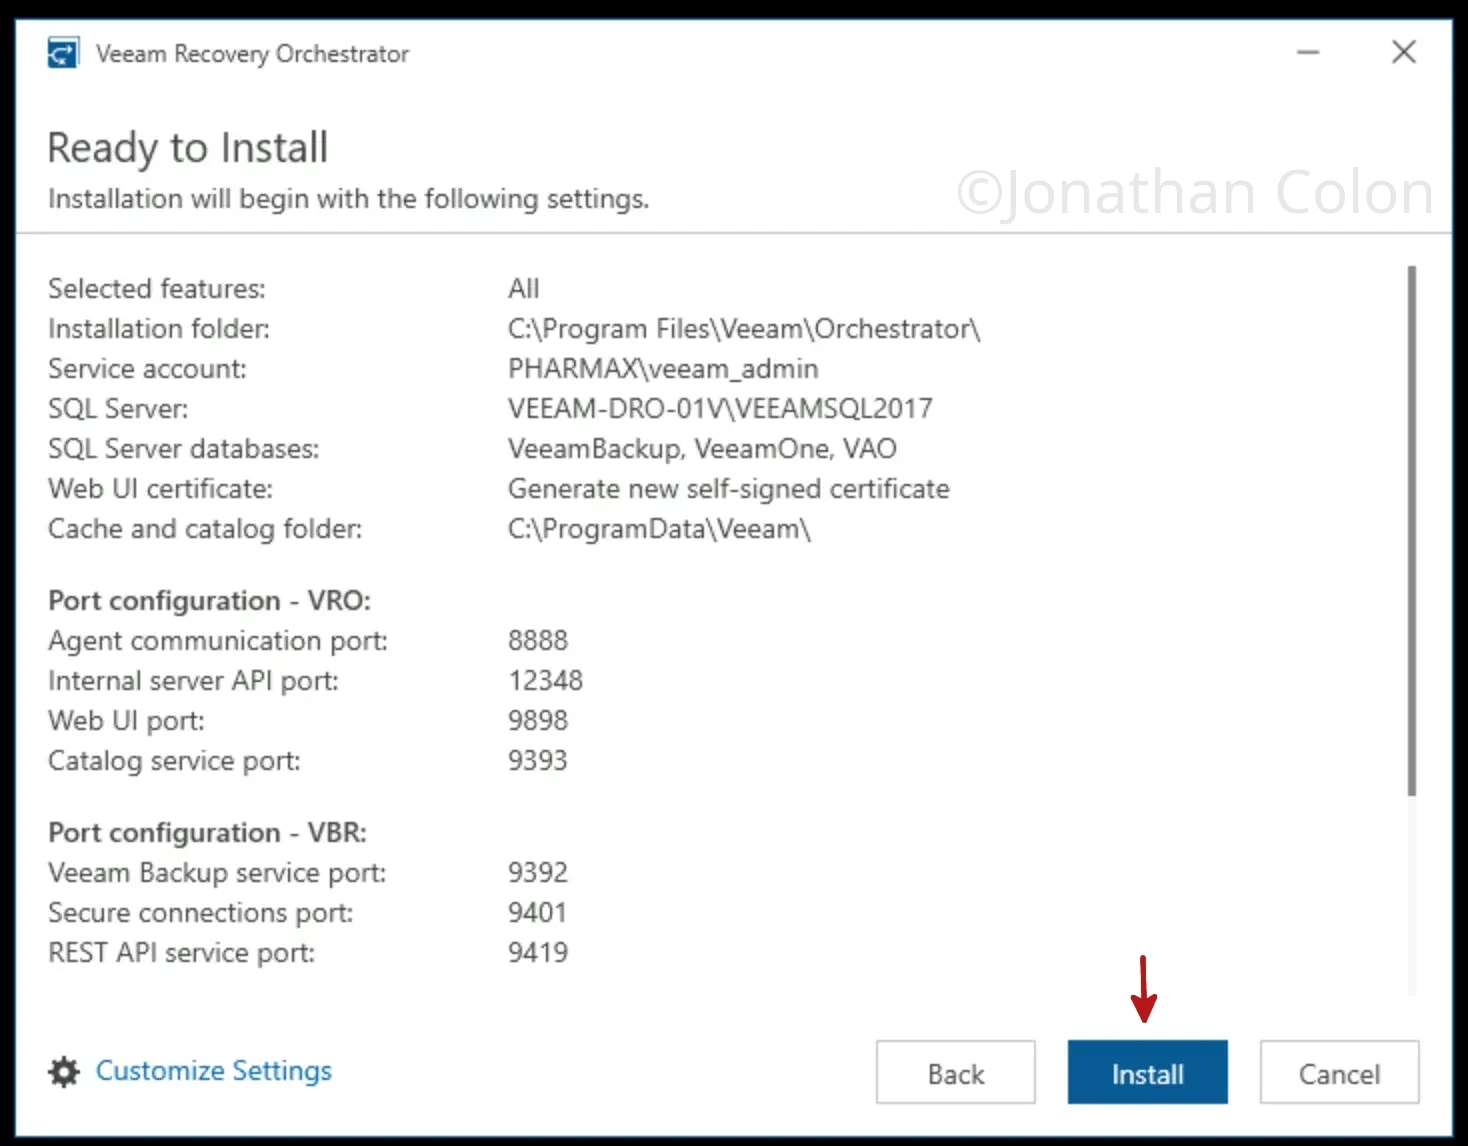Select the installation folder path C:\Program Files\Veeam\Orchestrator\
The image size is (1468, 1146).
[744, 329]
